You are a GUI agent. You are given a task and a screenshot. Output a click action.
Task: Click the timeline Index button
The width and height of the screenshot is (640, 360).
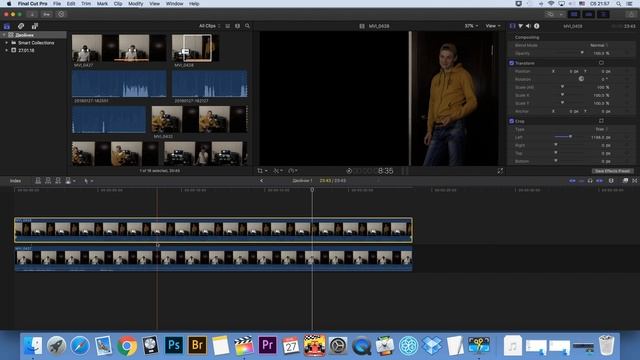coord(16,181)
